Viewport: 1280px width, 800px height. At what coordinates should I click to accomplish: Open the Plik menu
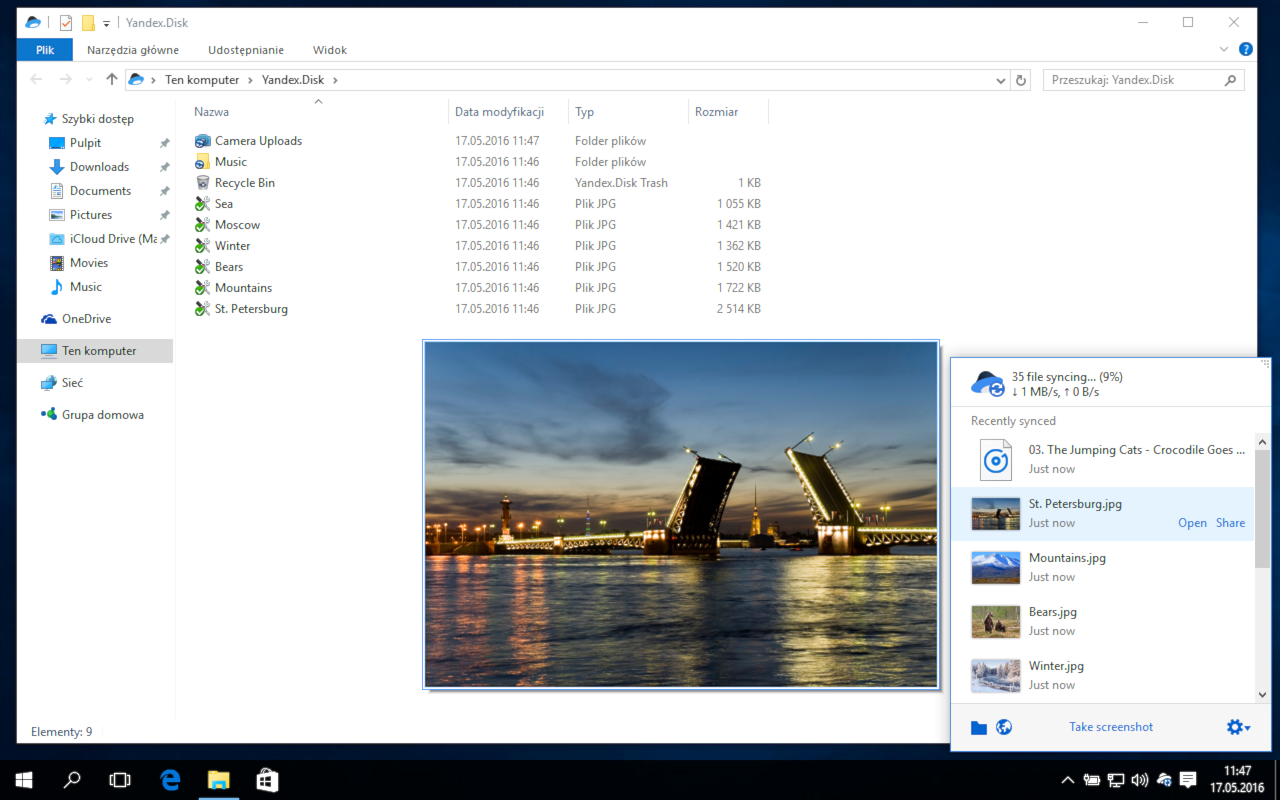44,49
